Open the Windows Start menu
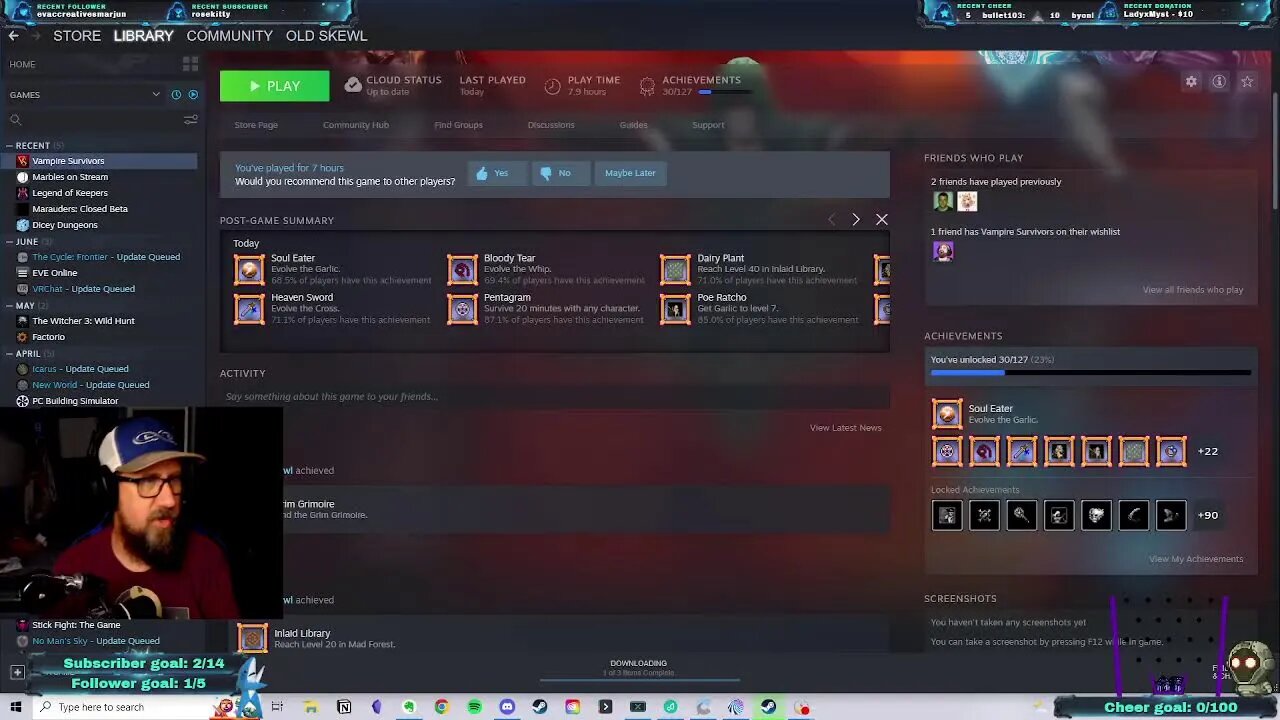 tap(15, 707)
